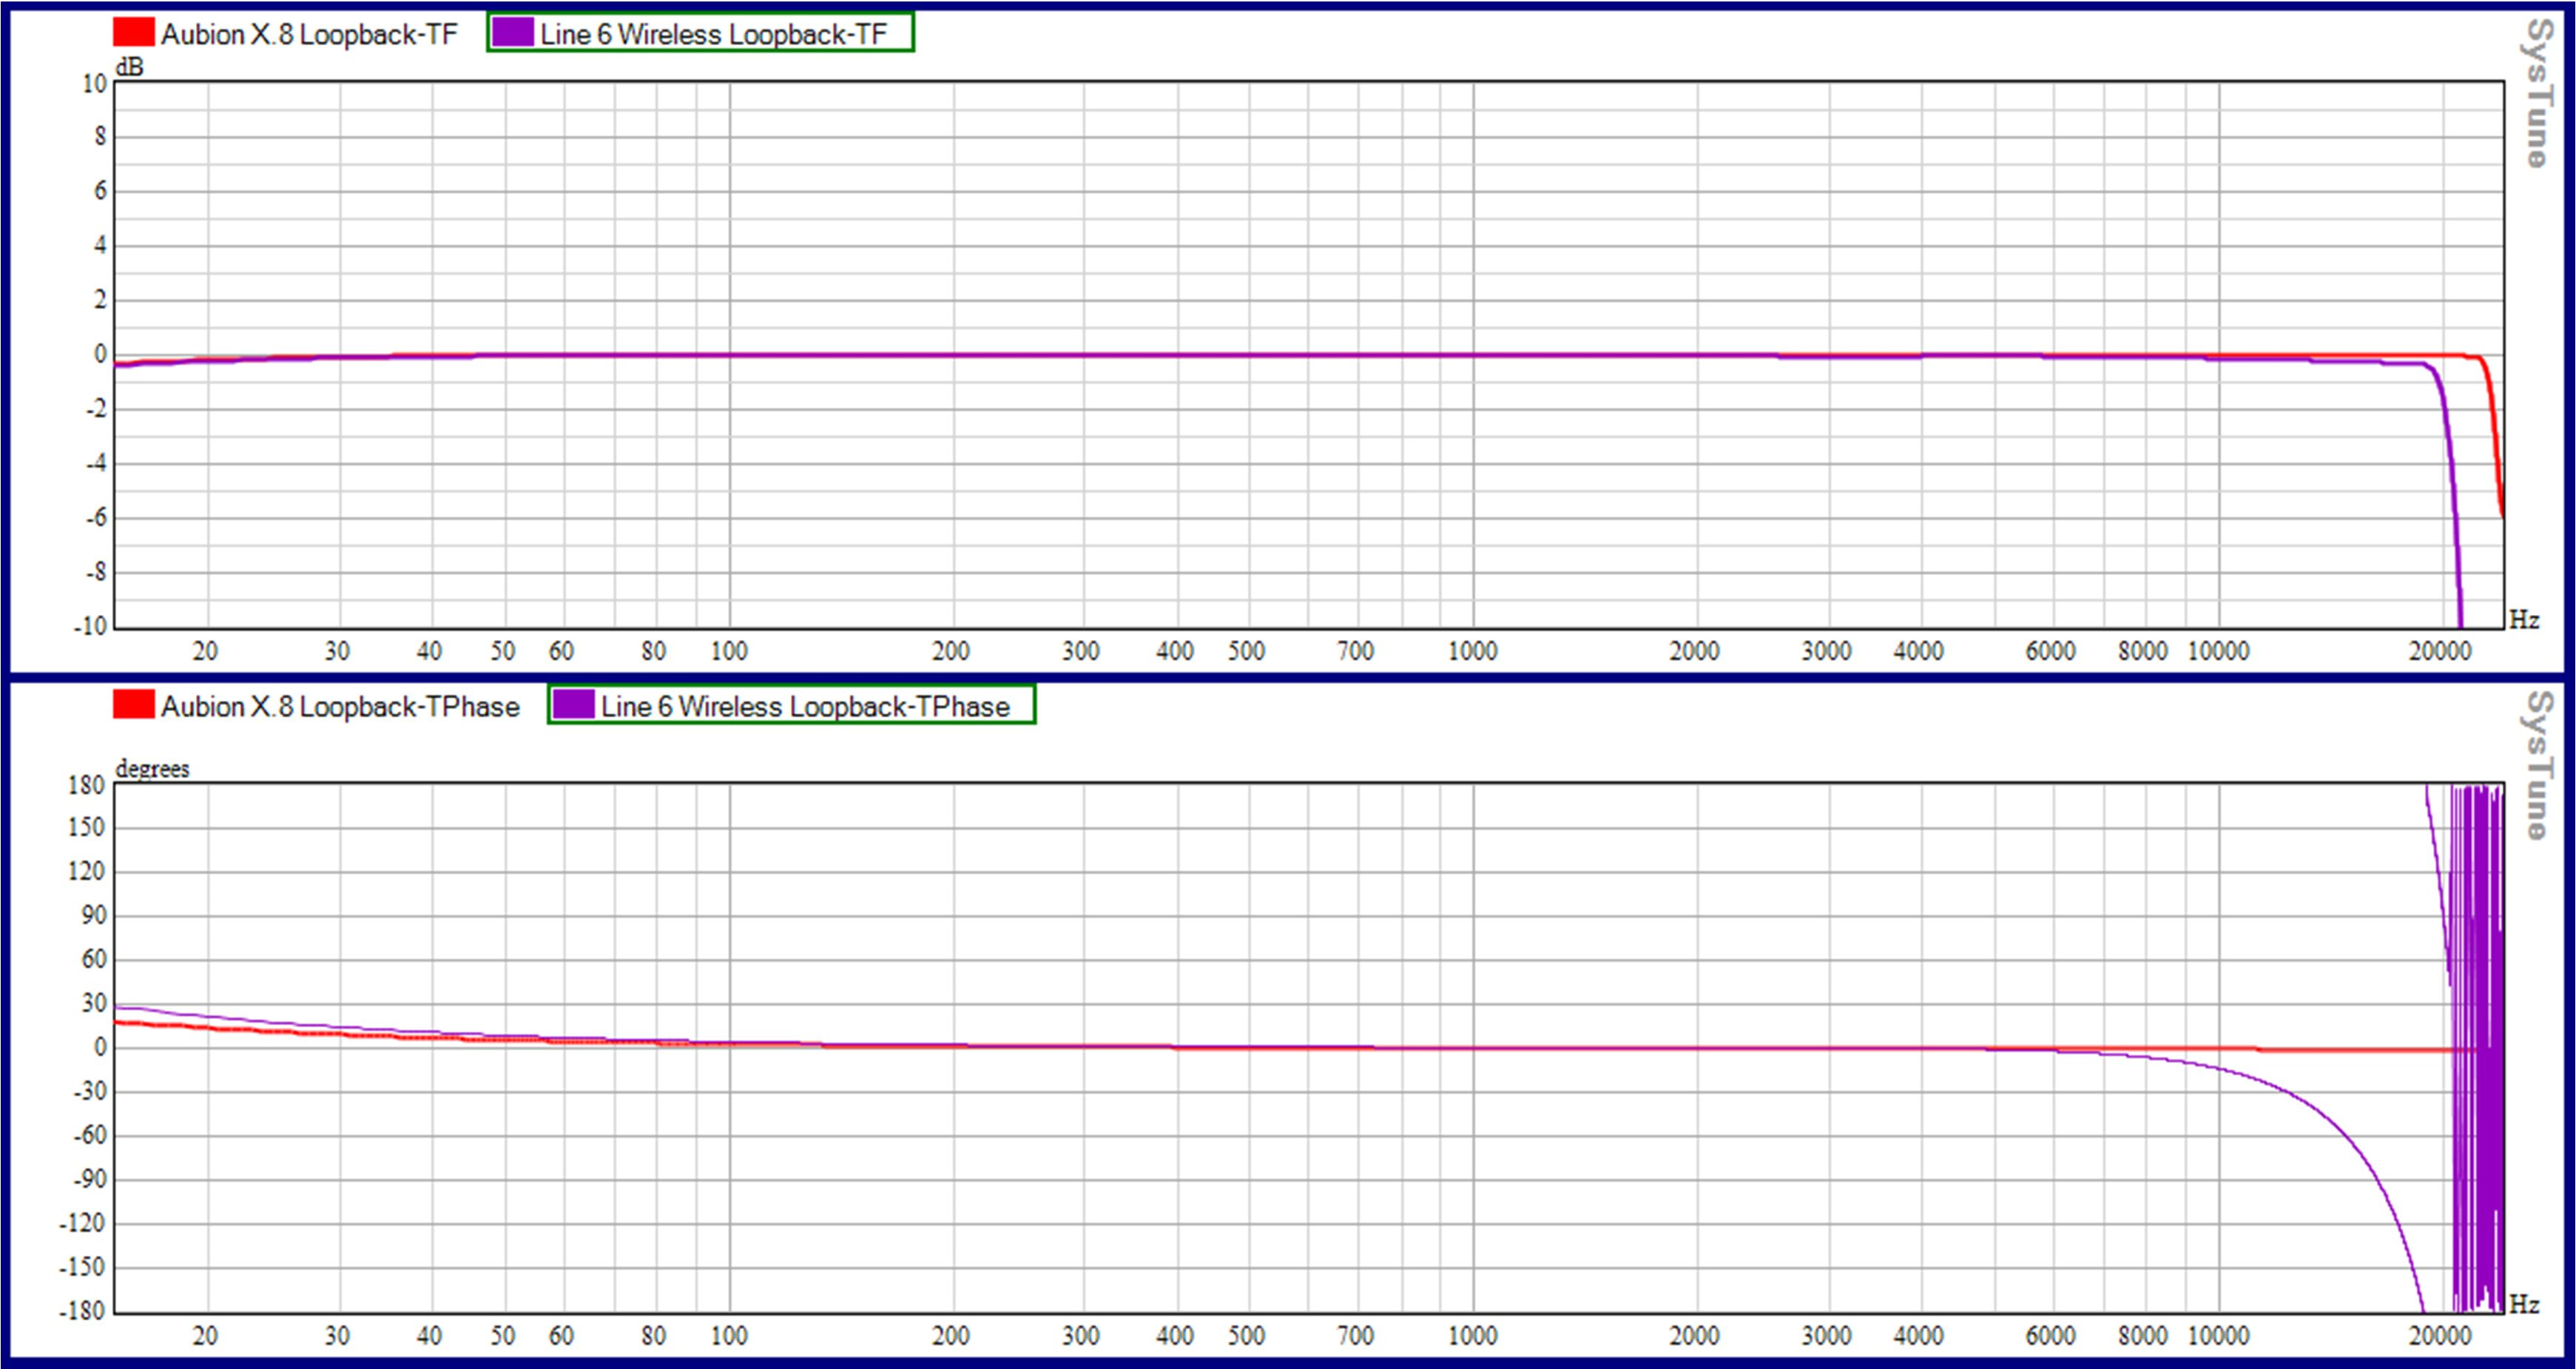Click 1000 Hz tick on magnitude plot axis
The image size is (2576, 1369).
click(x=1472, y=652)
